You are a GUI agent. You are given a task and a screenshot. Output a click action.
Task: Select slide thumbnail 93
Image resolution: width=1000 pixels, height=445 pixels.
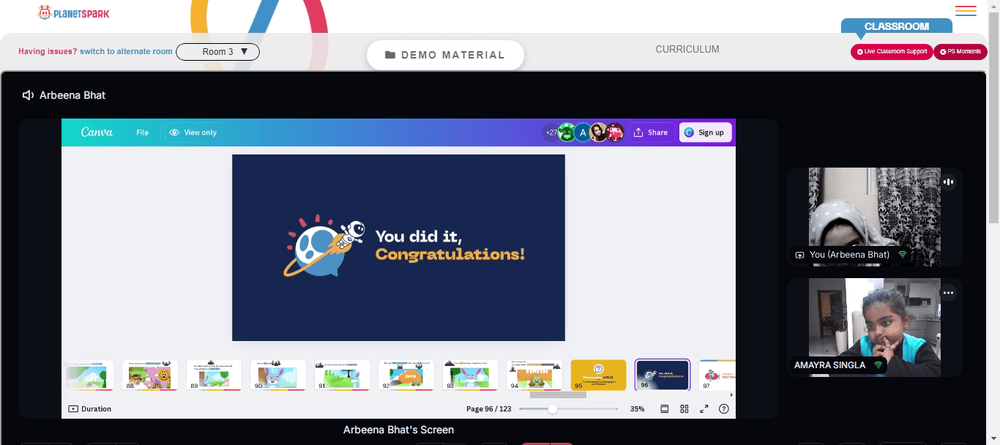click(x=470, y=375)
